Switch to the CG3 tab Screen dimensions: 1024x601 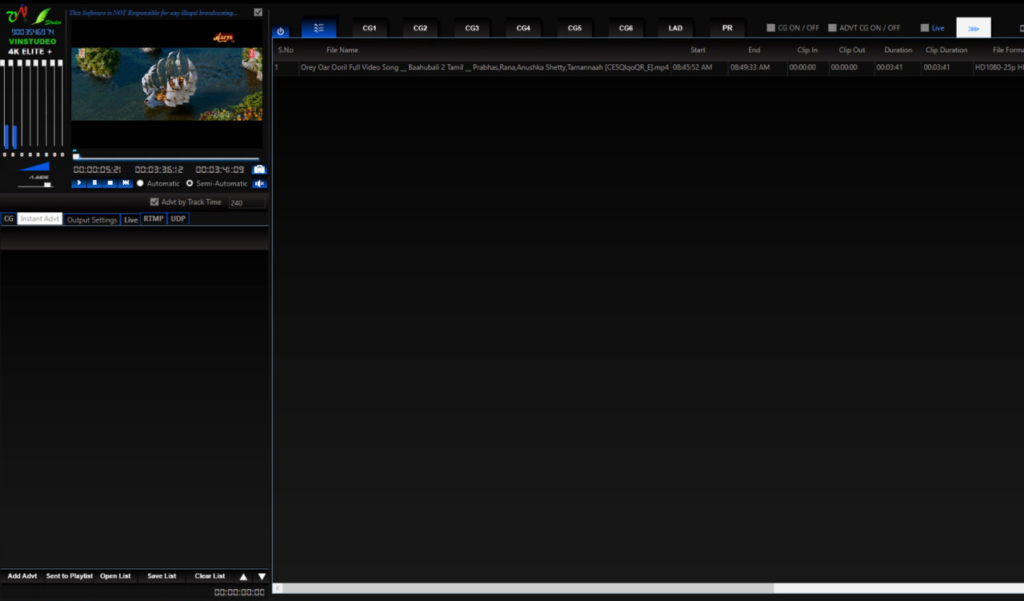click(472, 28)
